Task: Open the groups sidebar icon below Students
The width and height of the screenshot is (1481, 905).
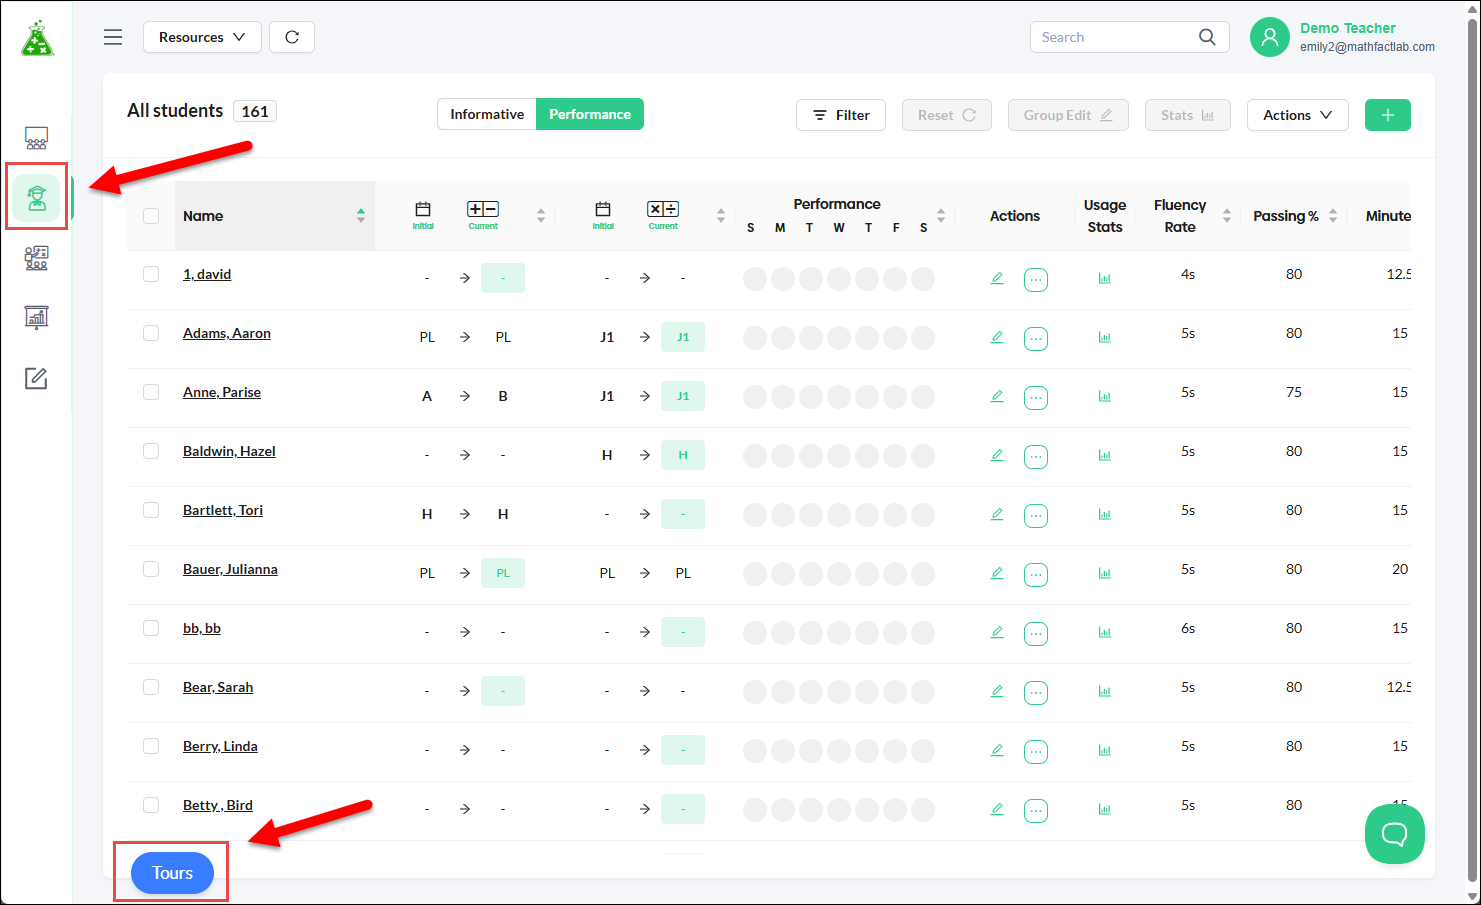Action: point(36,259)
